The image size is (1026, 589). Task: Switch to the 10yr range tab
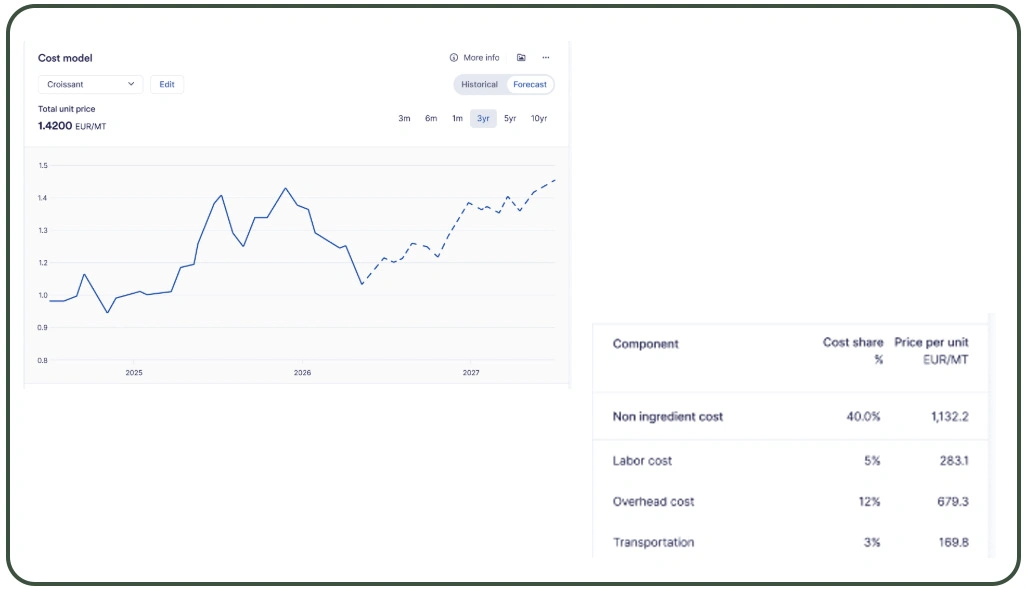pos(538,118)
